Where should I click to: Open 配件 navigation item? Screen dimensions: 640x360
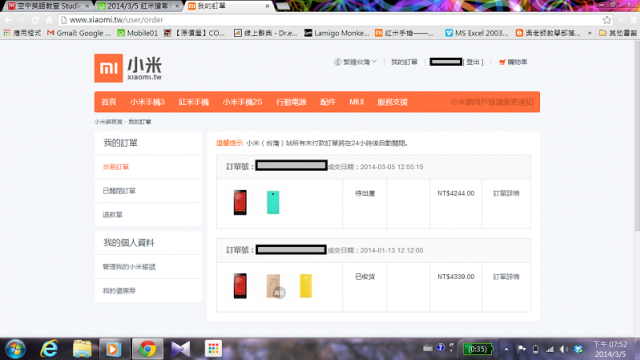coord(328,102)
